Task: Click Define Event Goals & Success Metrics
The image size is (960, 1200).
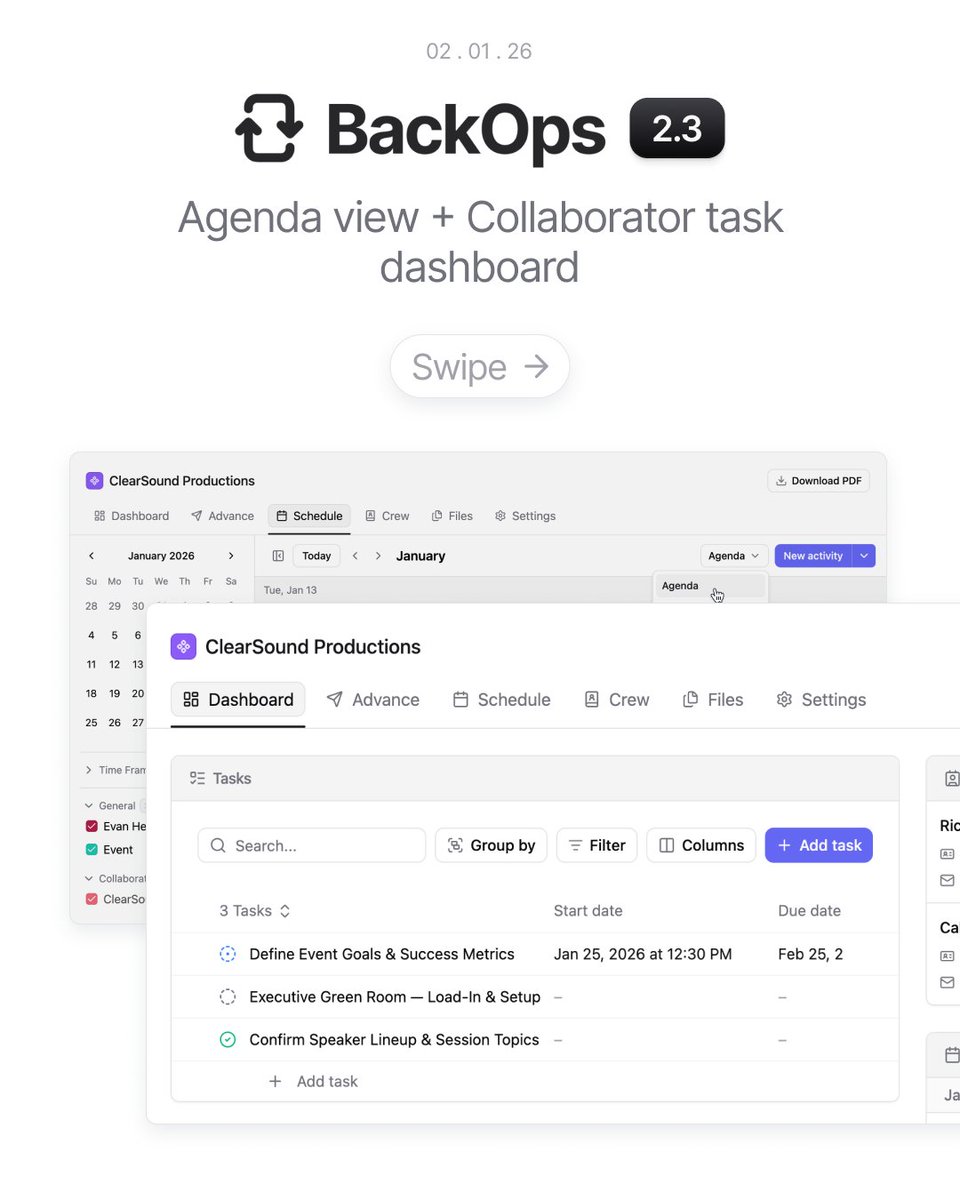Action: click(x=381, y=954)
